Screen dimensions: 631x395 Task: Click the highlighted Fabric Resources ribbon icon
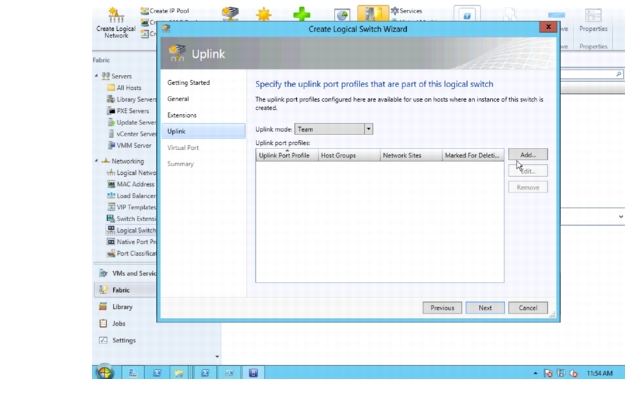(373, 13)
